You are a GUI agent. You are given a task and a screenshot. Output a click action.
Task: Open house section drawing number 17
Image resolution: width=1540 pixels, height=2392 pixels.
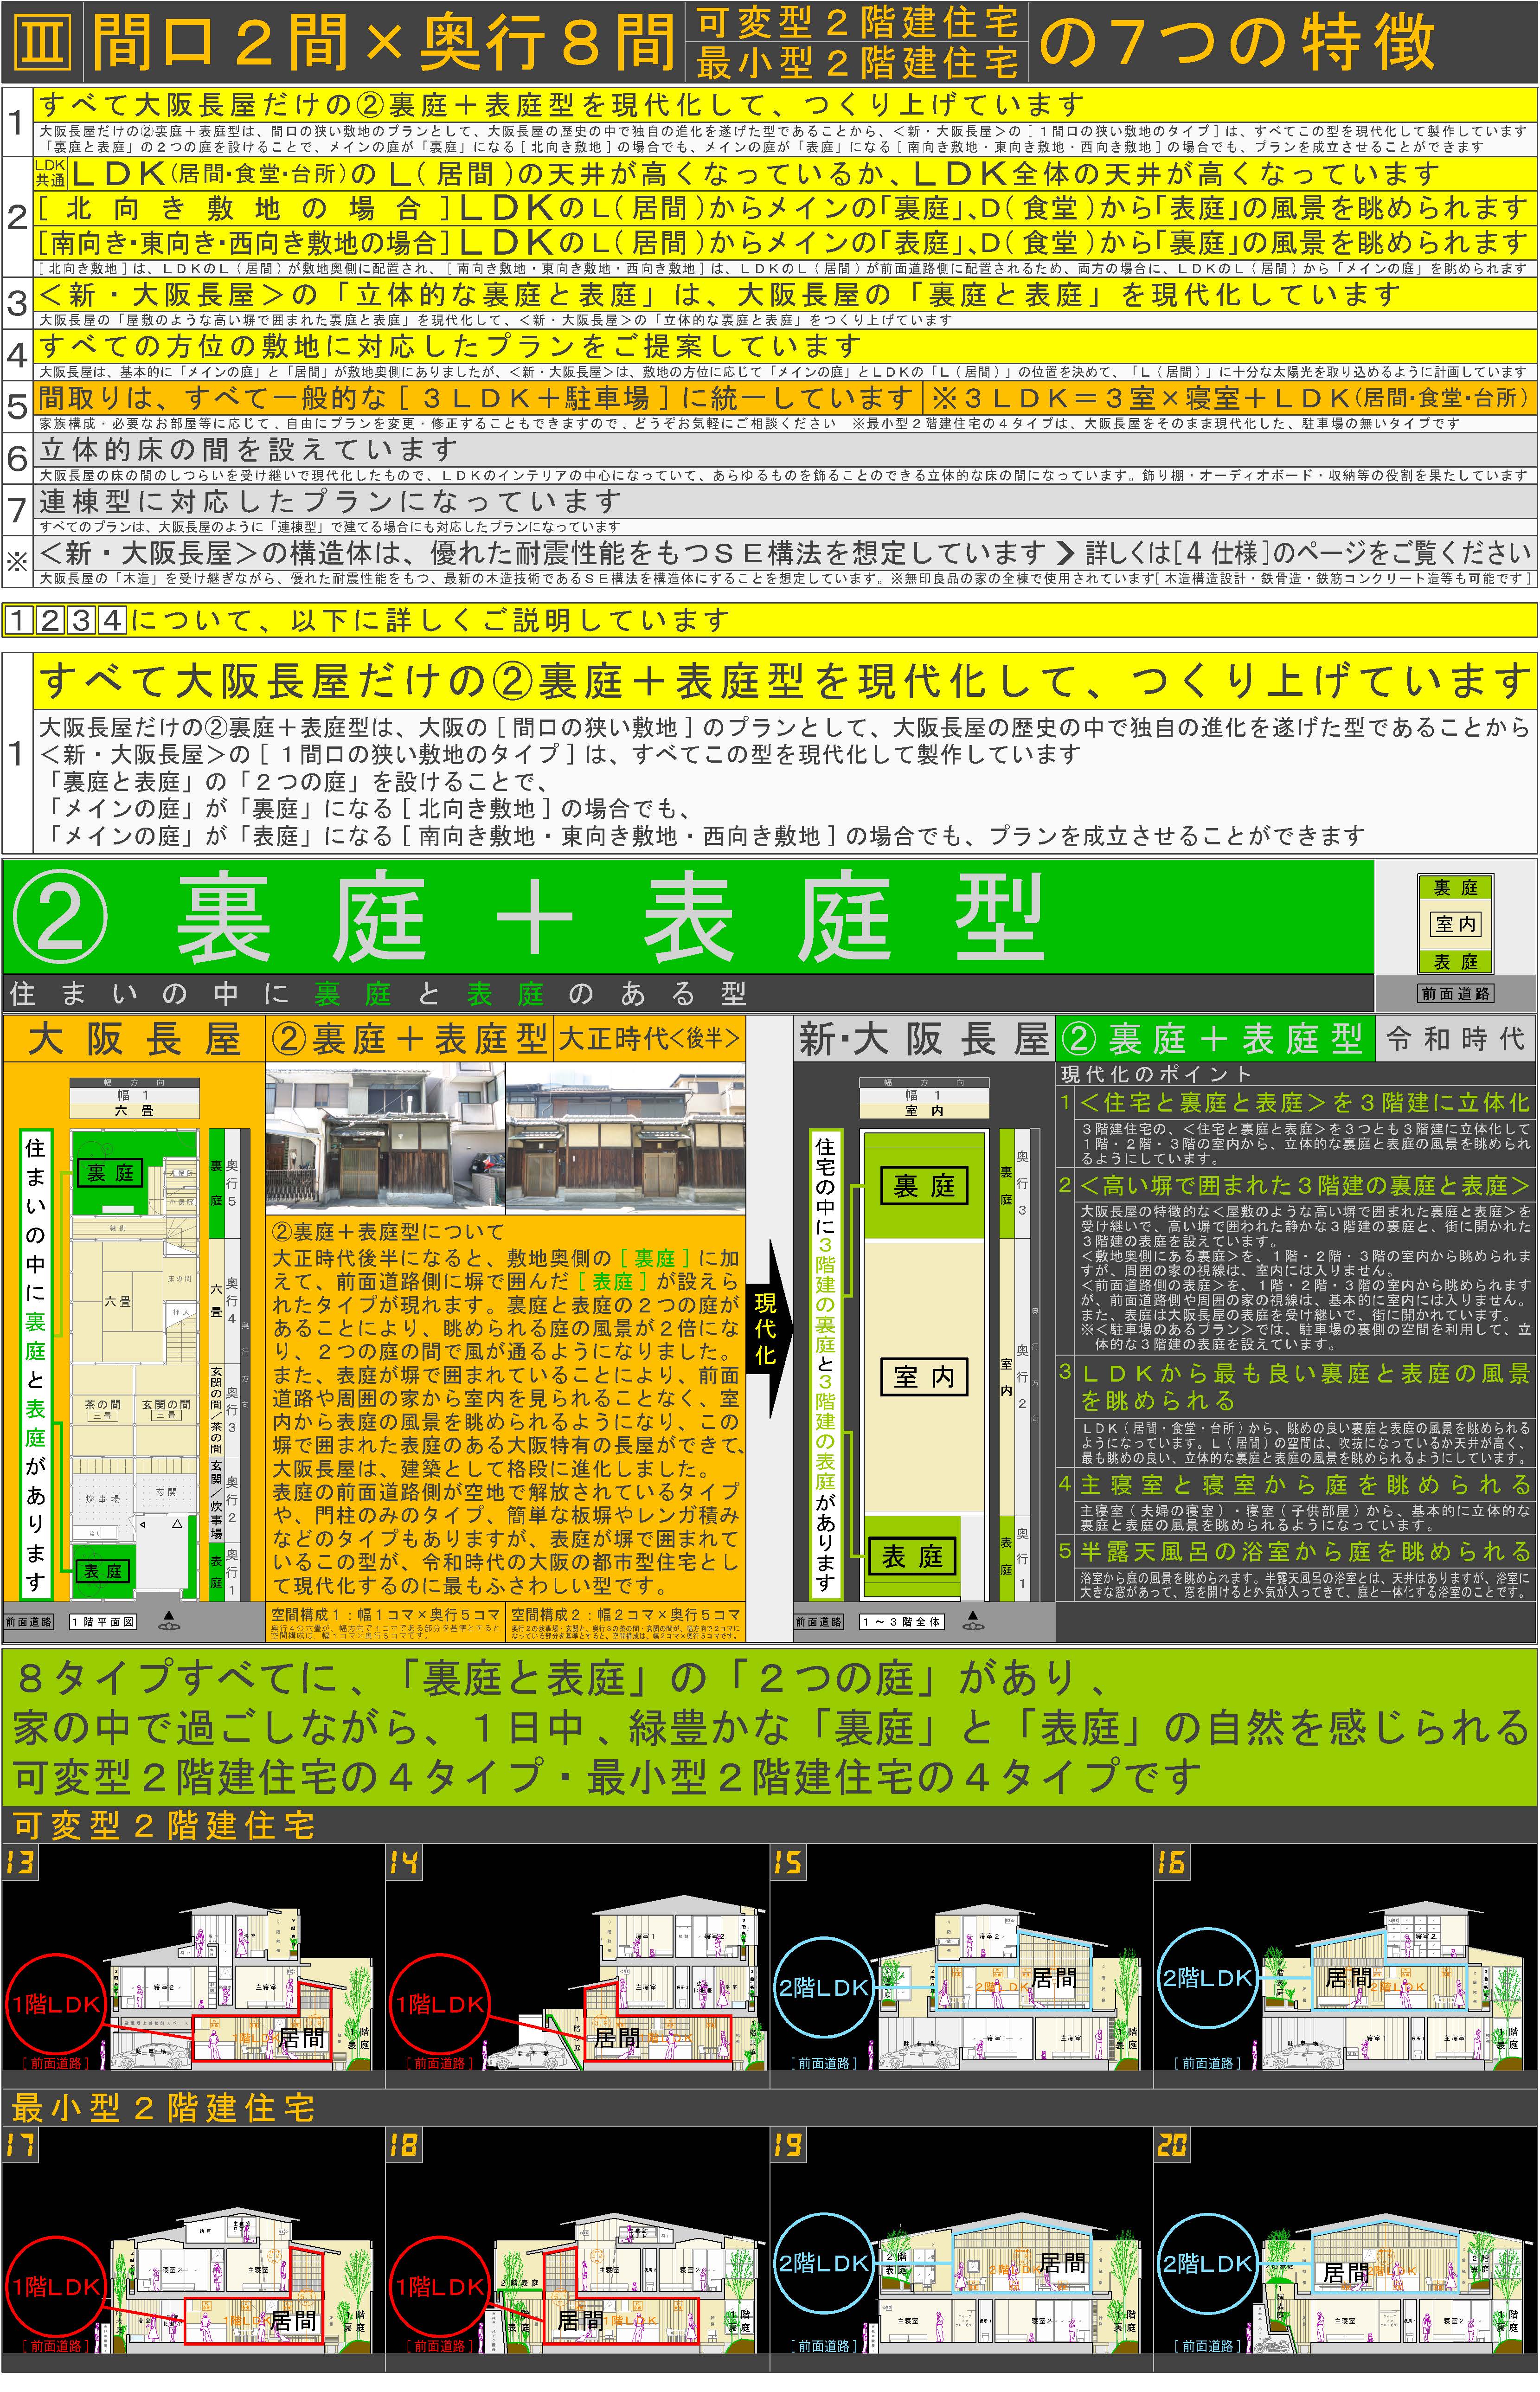pos(193,2250)
